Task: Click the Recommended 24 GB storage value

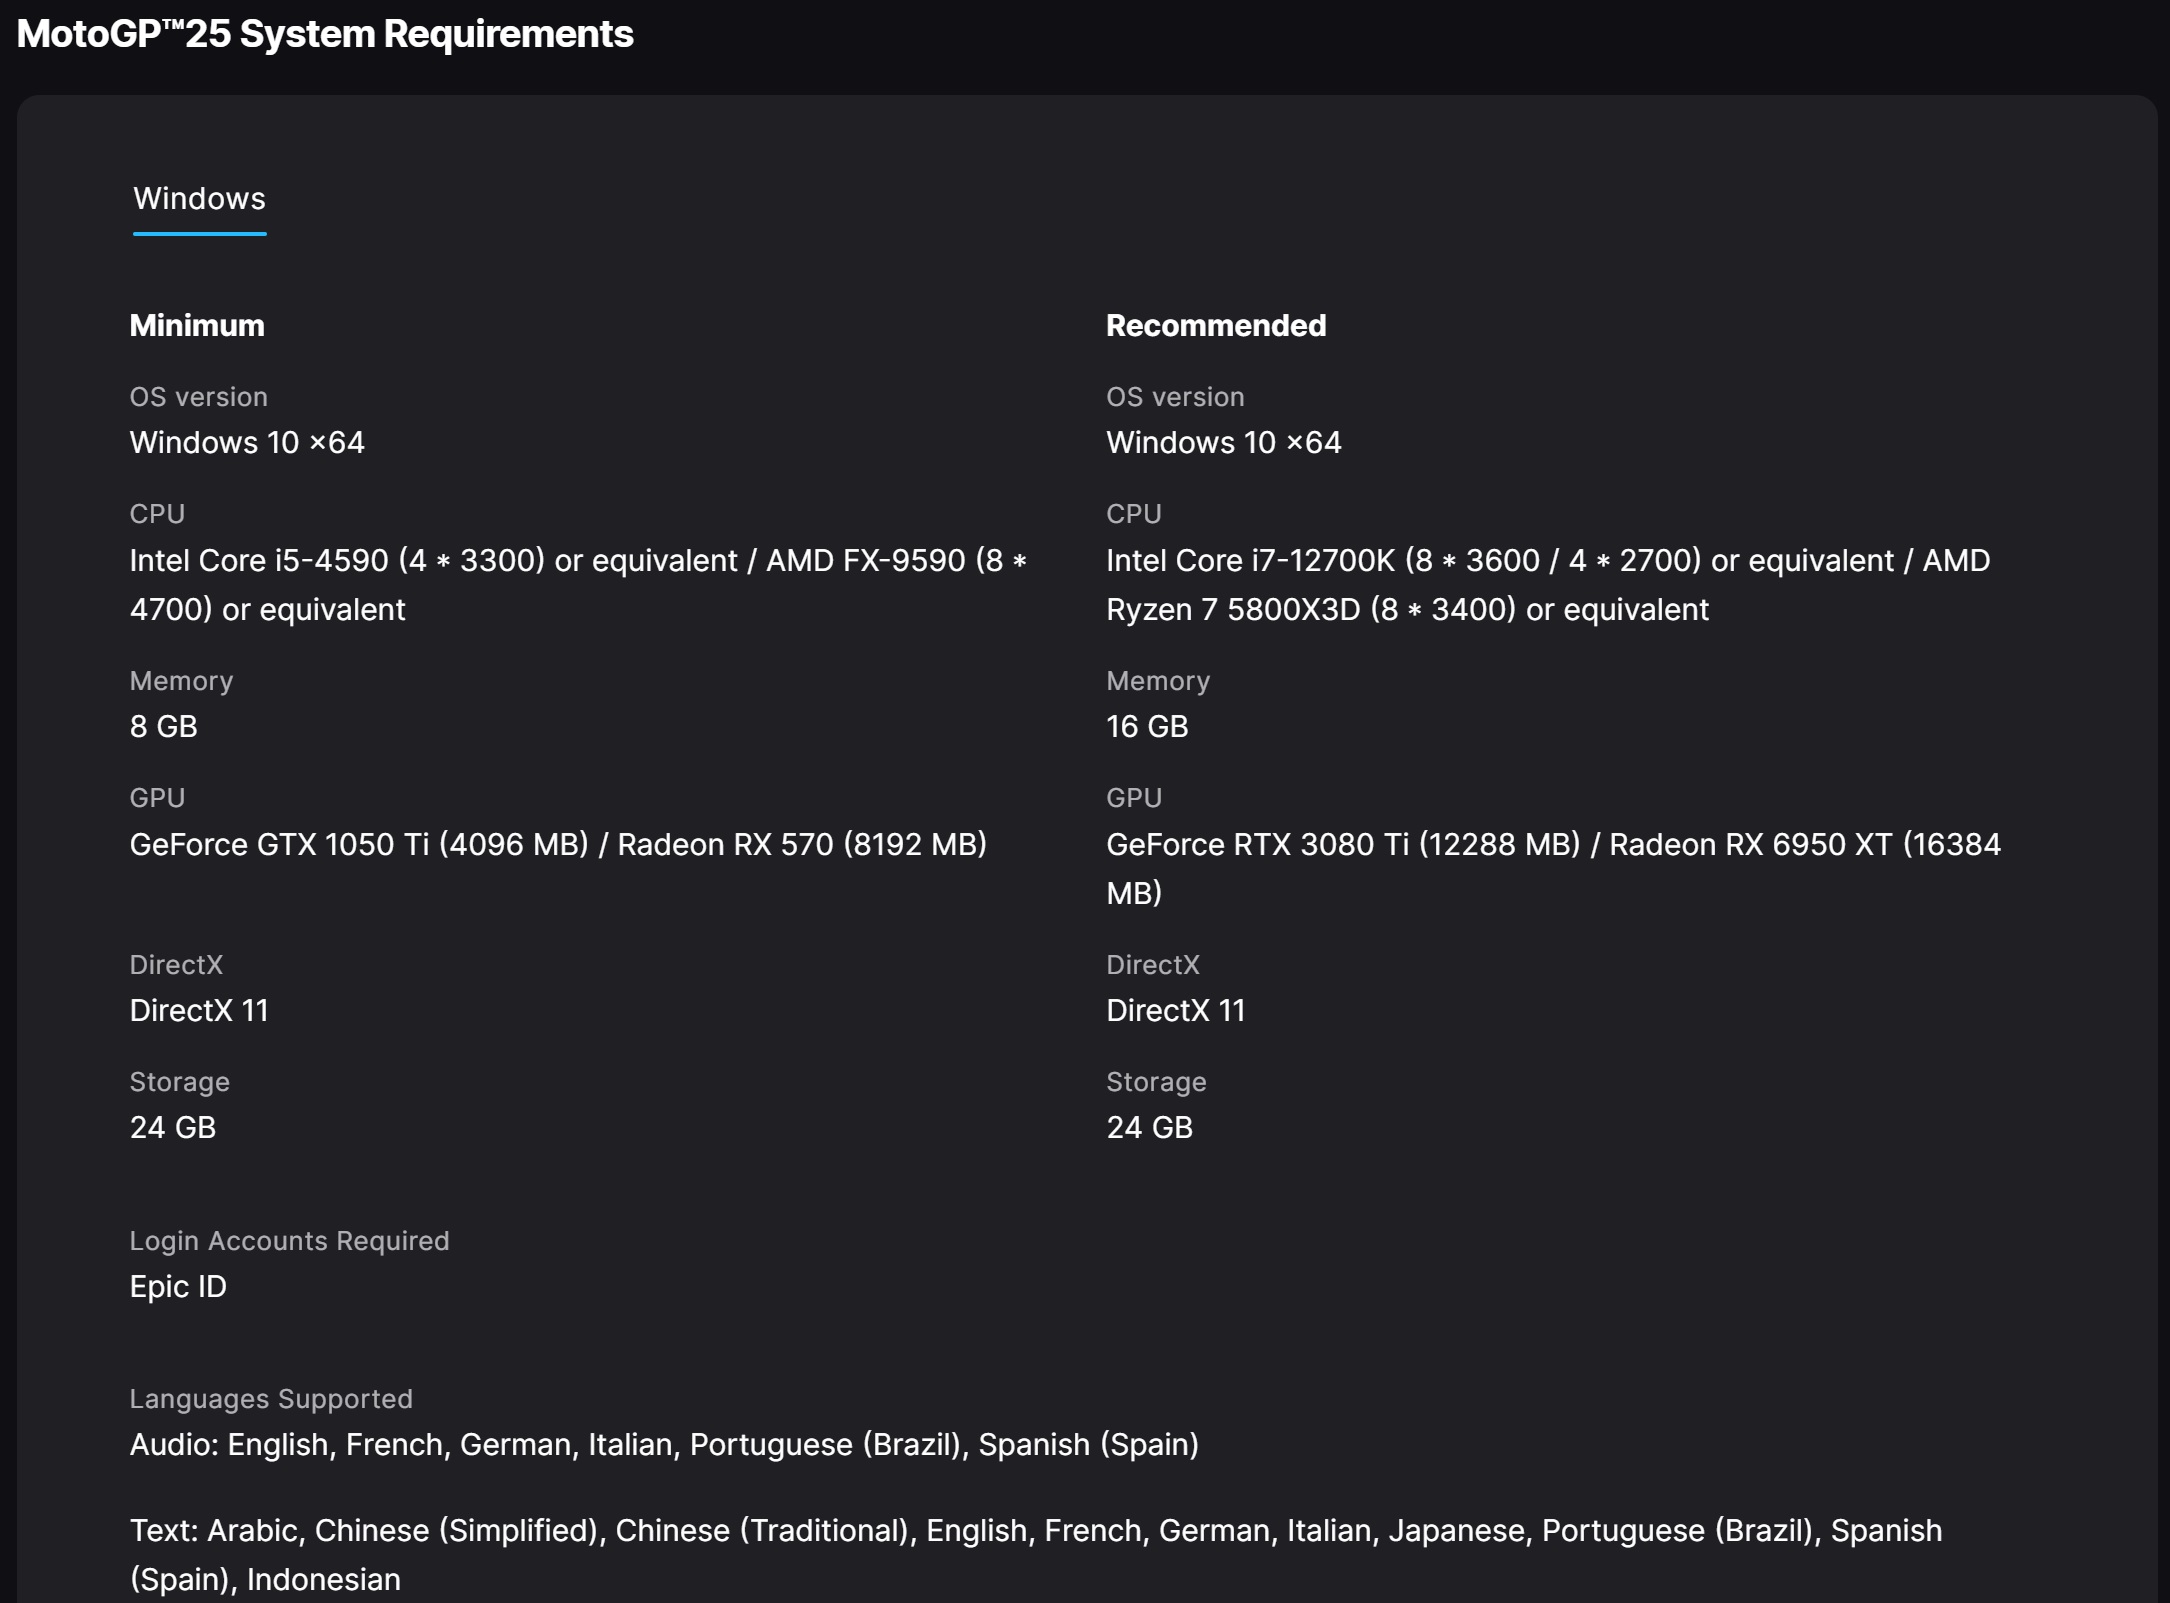Action: 1149,1127
